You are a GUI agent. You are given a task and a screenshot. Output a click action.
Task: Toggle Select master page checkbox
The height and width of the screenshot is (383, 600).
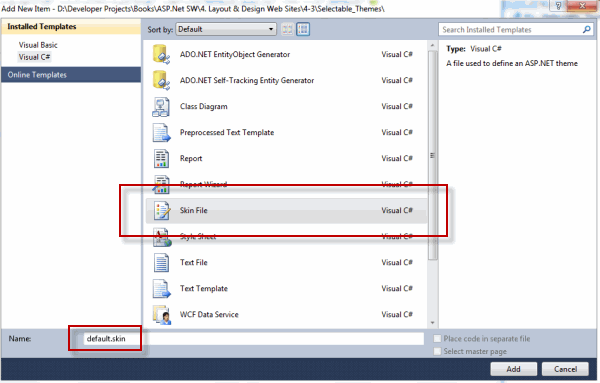pos(437,351)
